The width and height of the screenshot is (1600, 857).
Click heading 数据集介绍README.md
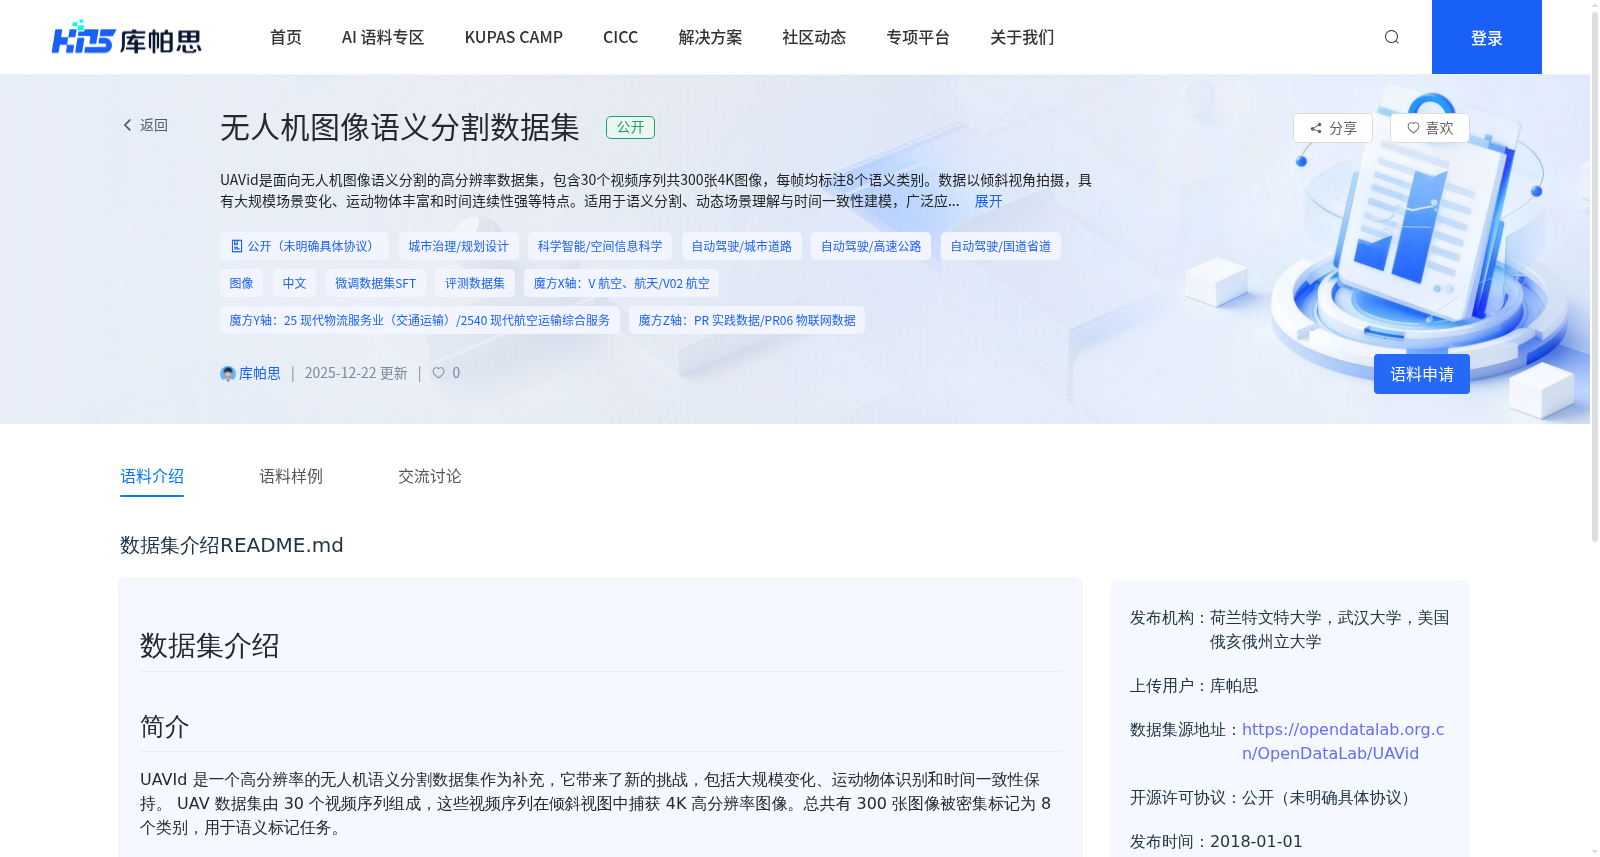[x=232, y=545]
